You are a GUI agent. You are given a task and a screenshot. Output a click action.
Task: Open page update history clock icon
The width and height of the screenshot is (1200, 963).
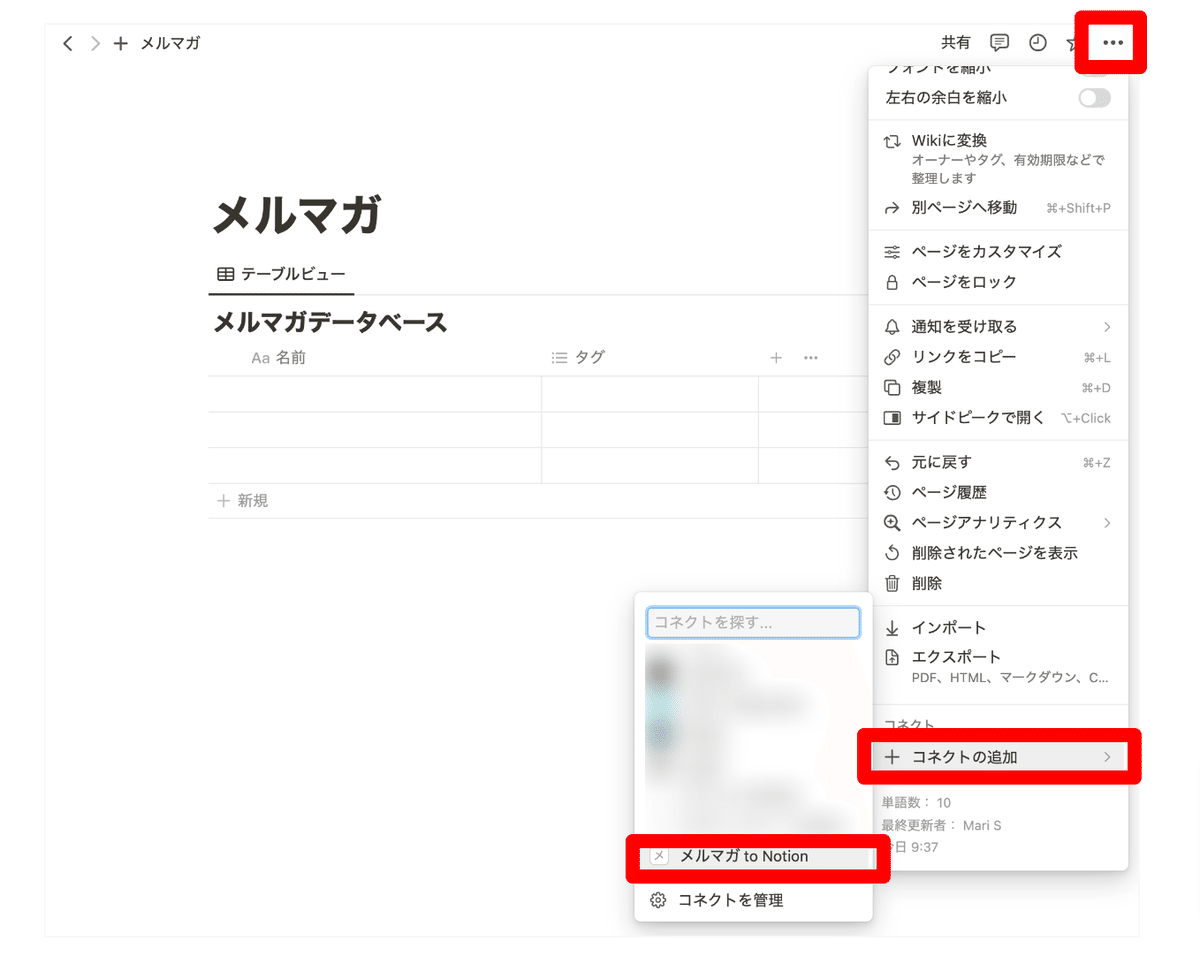[1037, 42]
